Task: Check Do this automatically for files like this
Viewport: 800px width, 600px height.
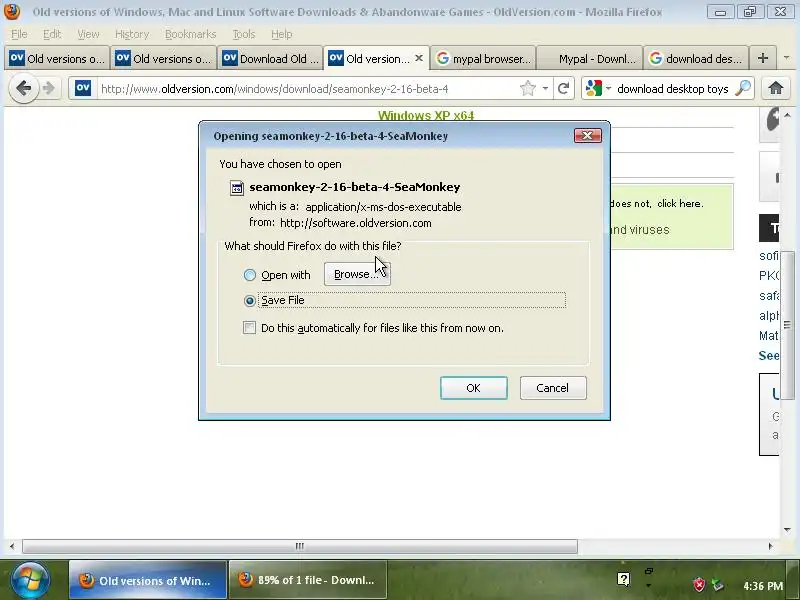Action: coord(249,328)
